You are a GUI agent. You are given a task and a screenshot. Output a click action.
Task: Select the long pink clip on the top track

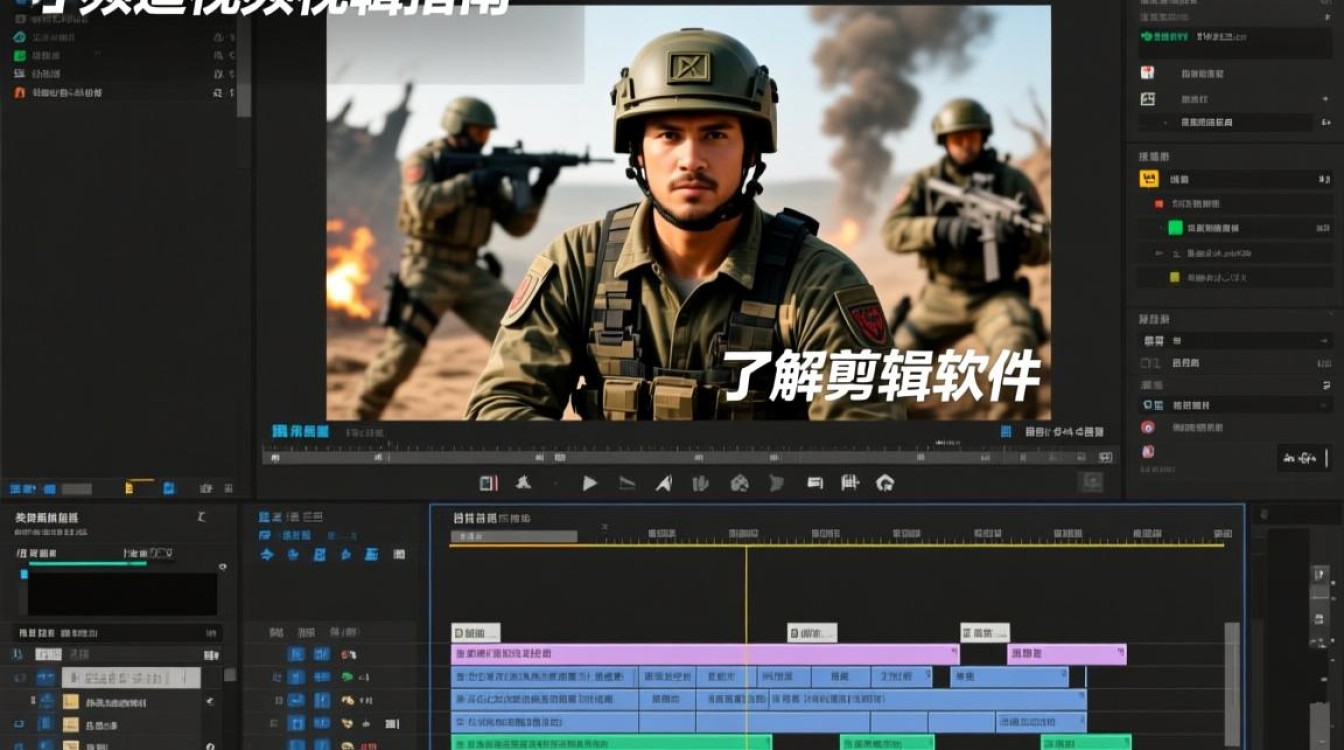pyautogui.click(x=705, y=654)
